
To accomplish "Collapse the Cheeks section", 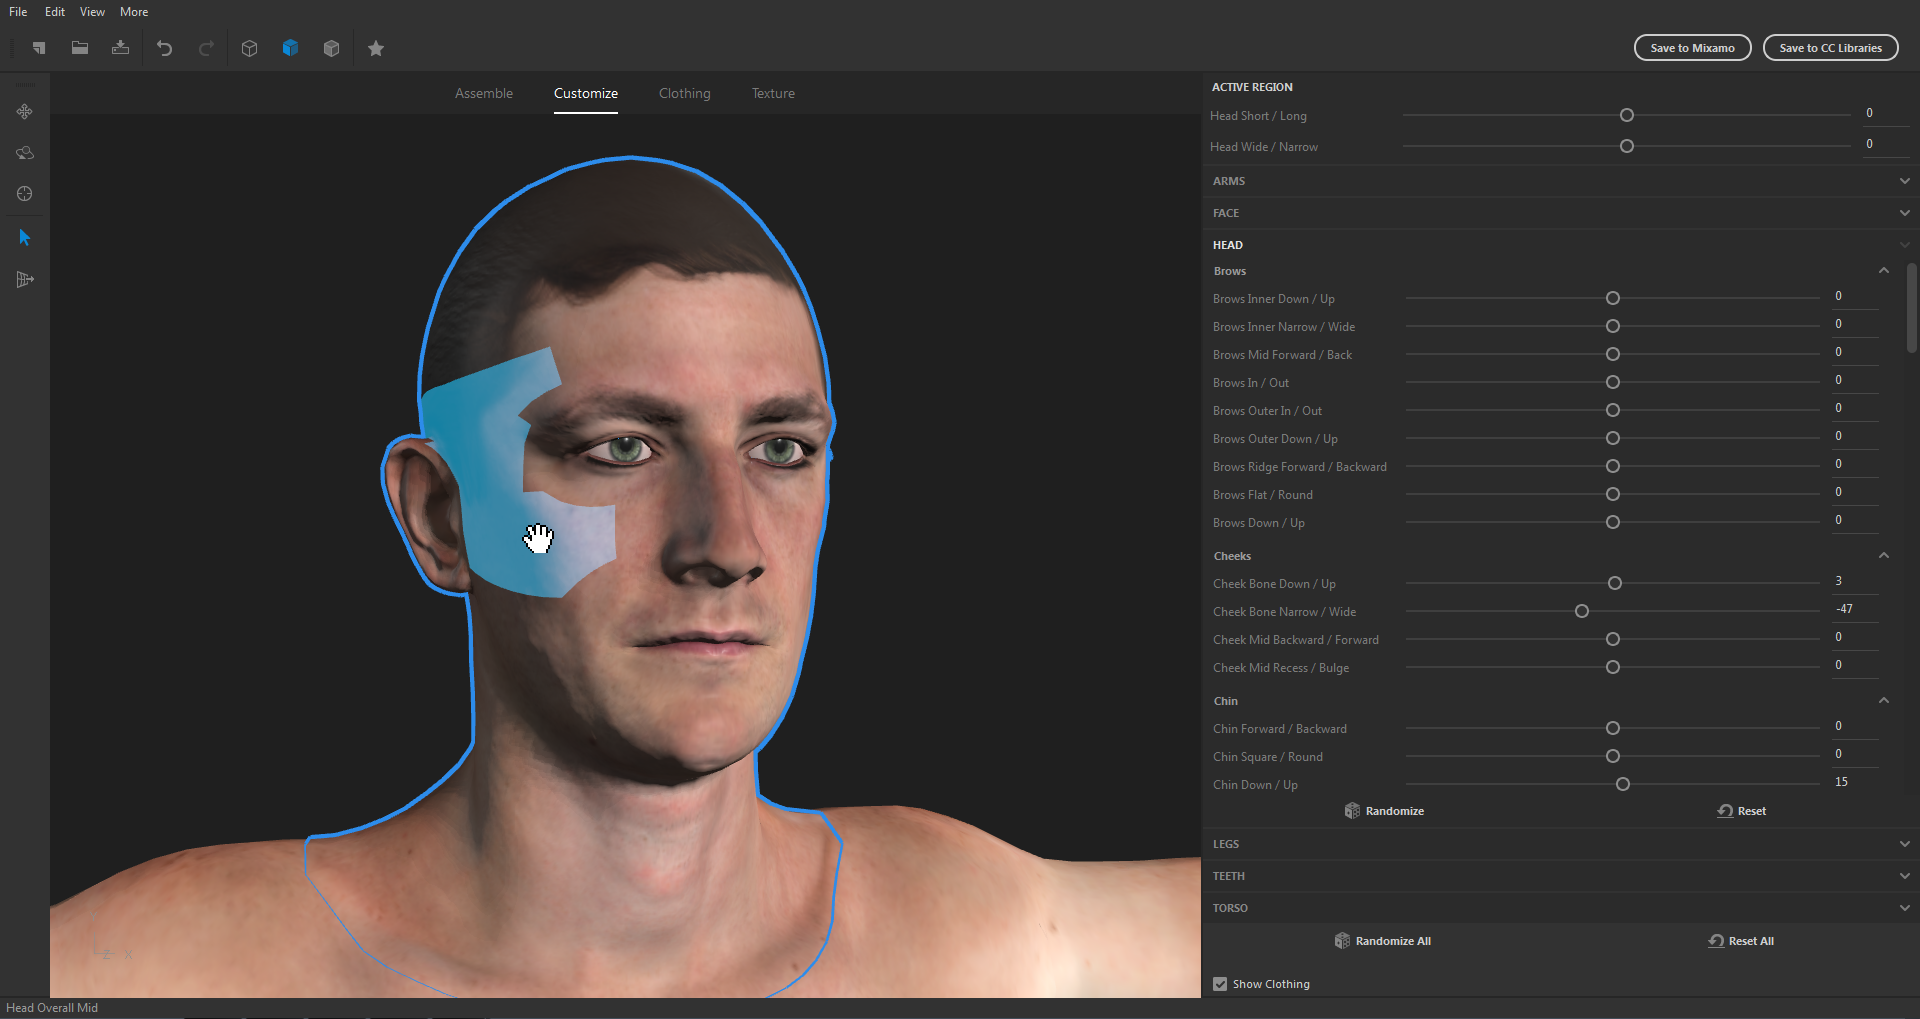I will point(1883,556).
